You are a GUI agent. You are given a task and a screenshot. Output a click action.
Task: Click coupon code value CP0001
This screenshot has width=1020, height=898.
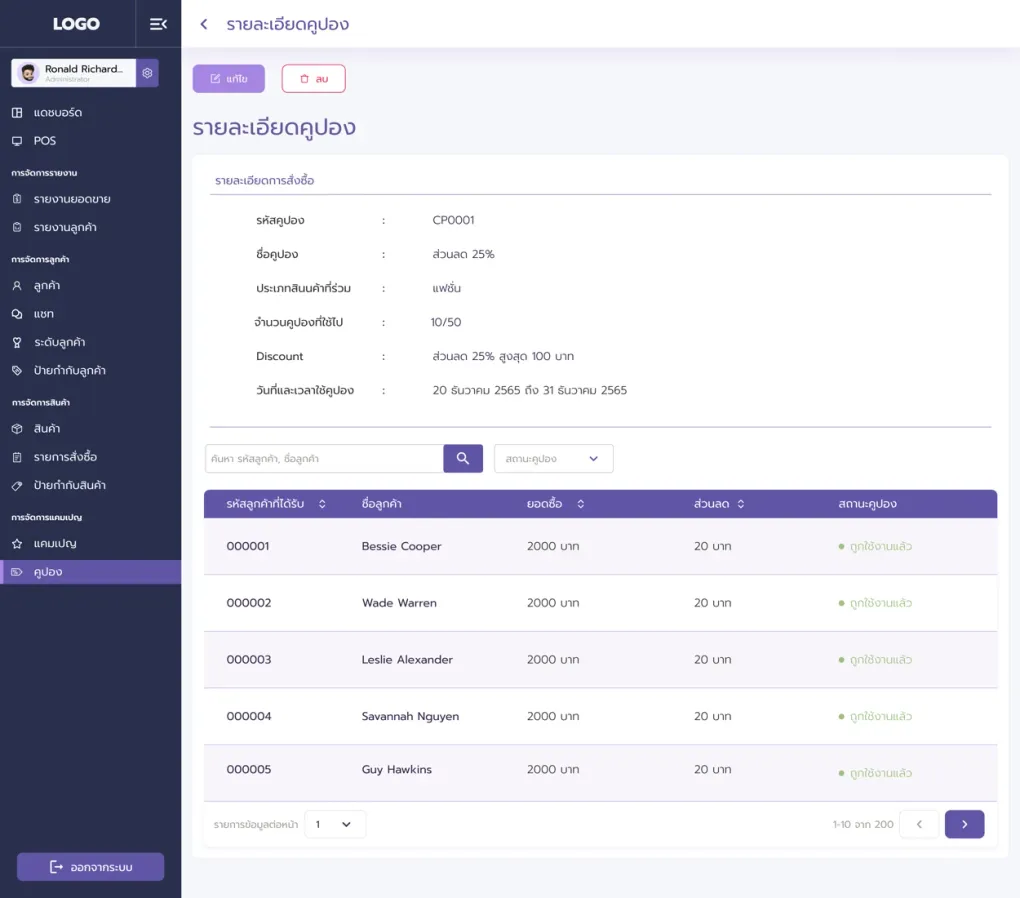(453, 220)
